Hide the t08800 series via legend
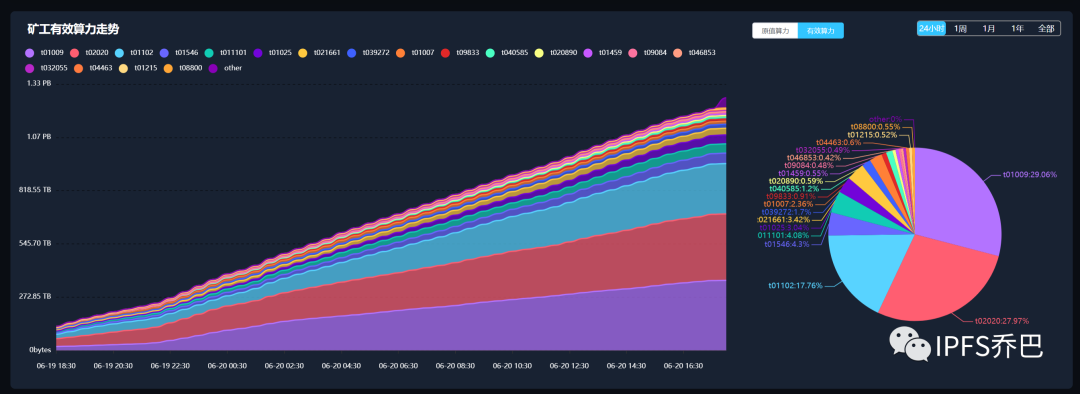Viewport: 1080px width, 394px height. click(x=183, y=68)
